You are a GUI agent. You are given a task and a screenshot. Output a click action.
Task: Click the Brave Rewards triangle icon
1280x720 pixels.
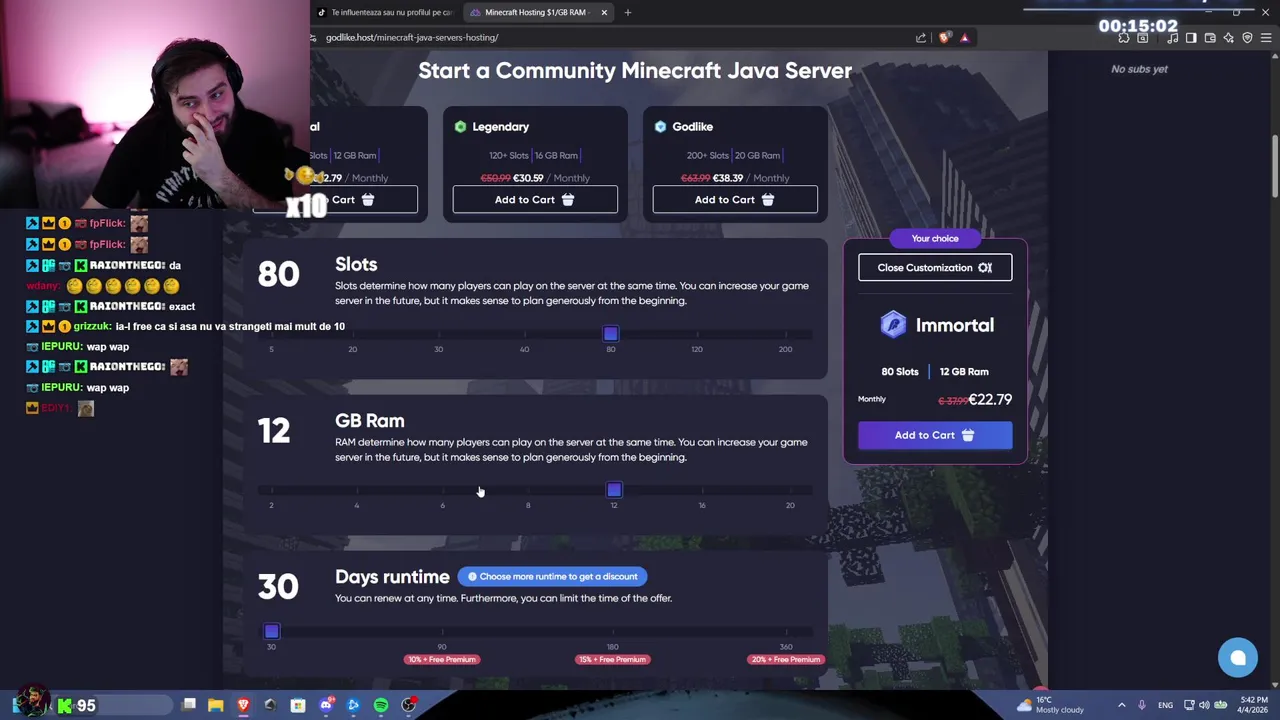tap(964, 38)
